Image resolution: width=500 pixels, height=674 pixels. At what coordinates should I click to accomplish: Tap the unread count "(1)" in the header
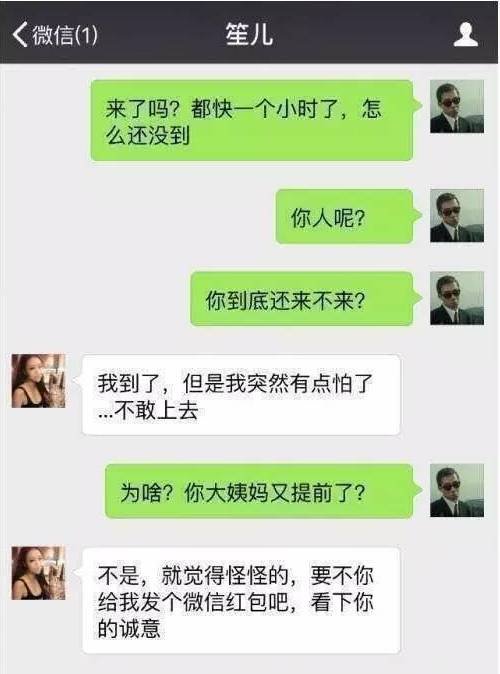coord(86,35)
